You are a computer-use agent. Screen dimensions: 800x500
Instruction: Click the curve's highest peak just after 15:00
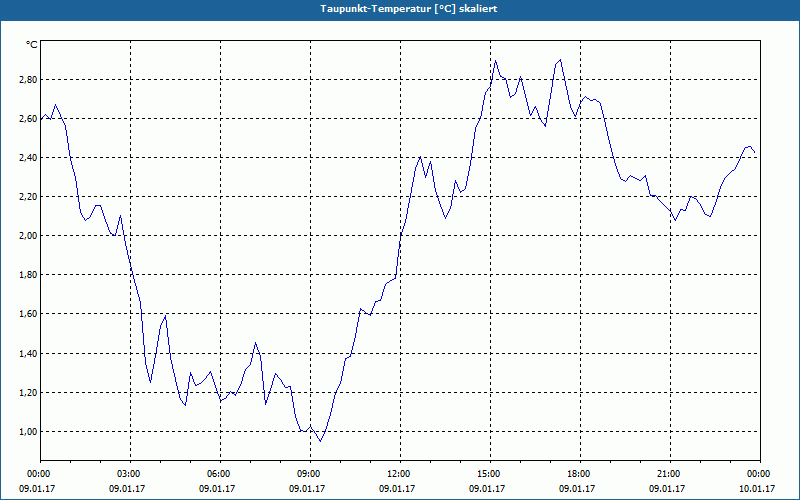pos(495,60)
